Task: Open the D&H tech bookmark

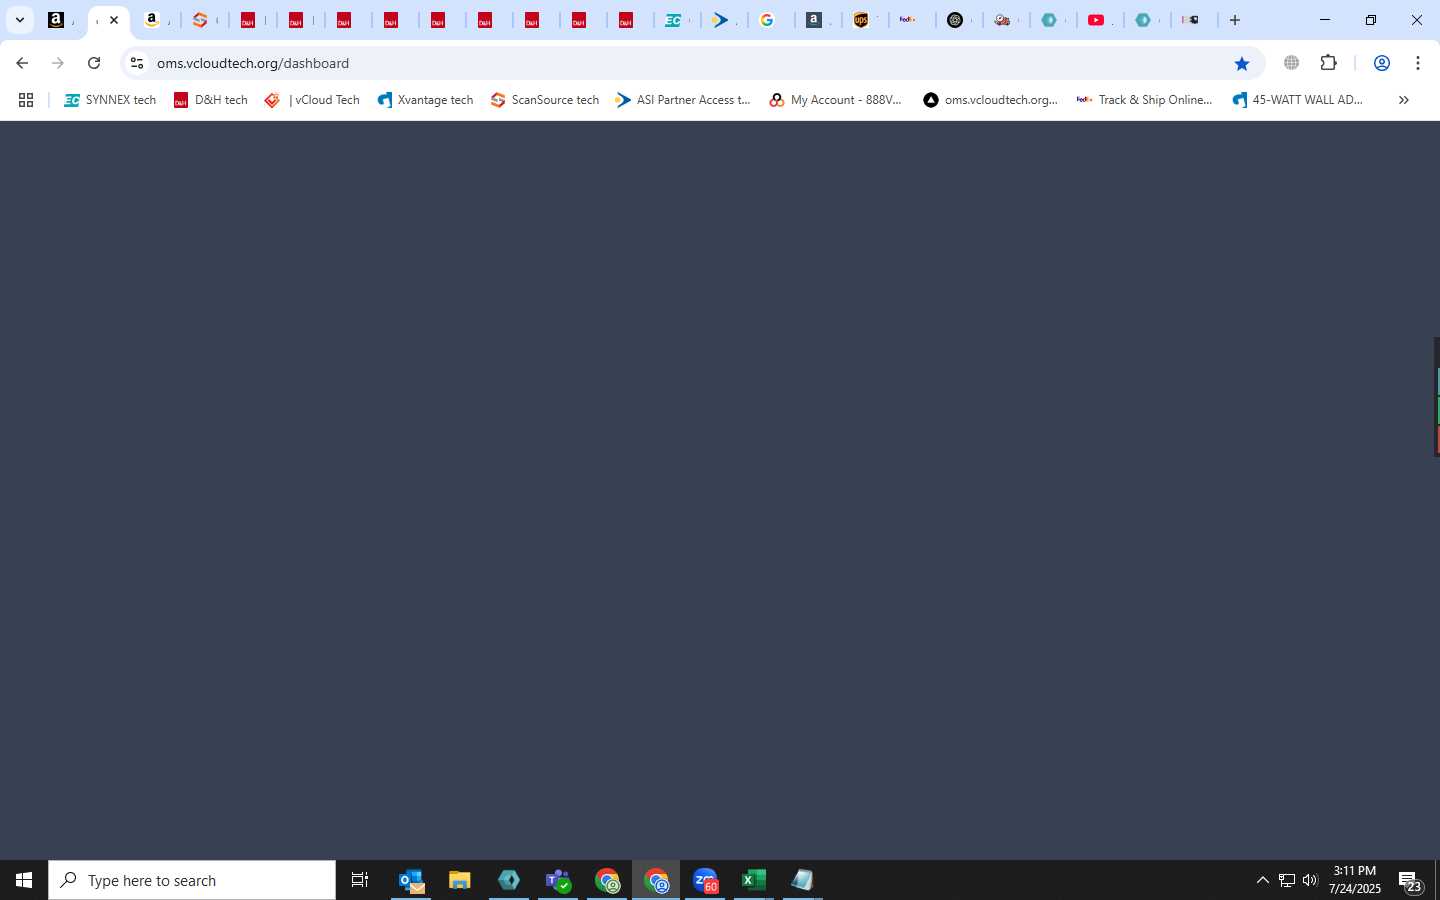Action: tap(211, 100)
